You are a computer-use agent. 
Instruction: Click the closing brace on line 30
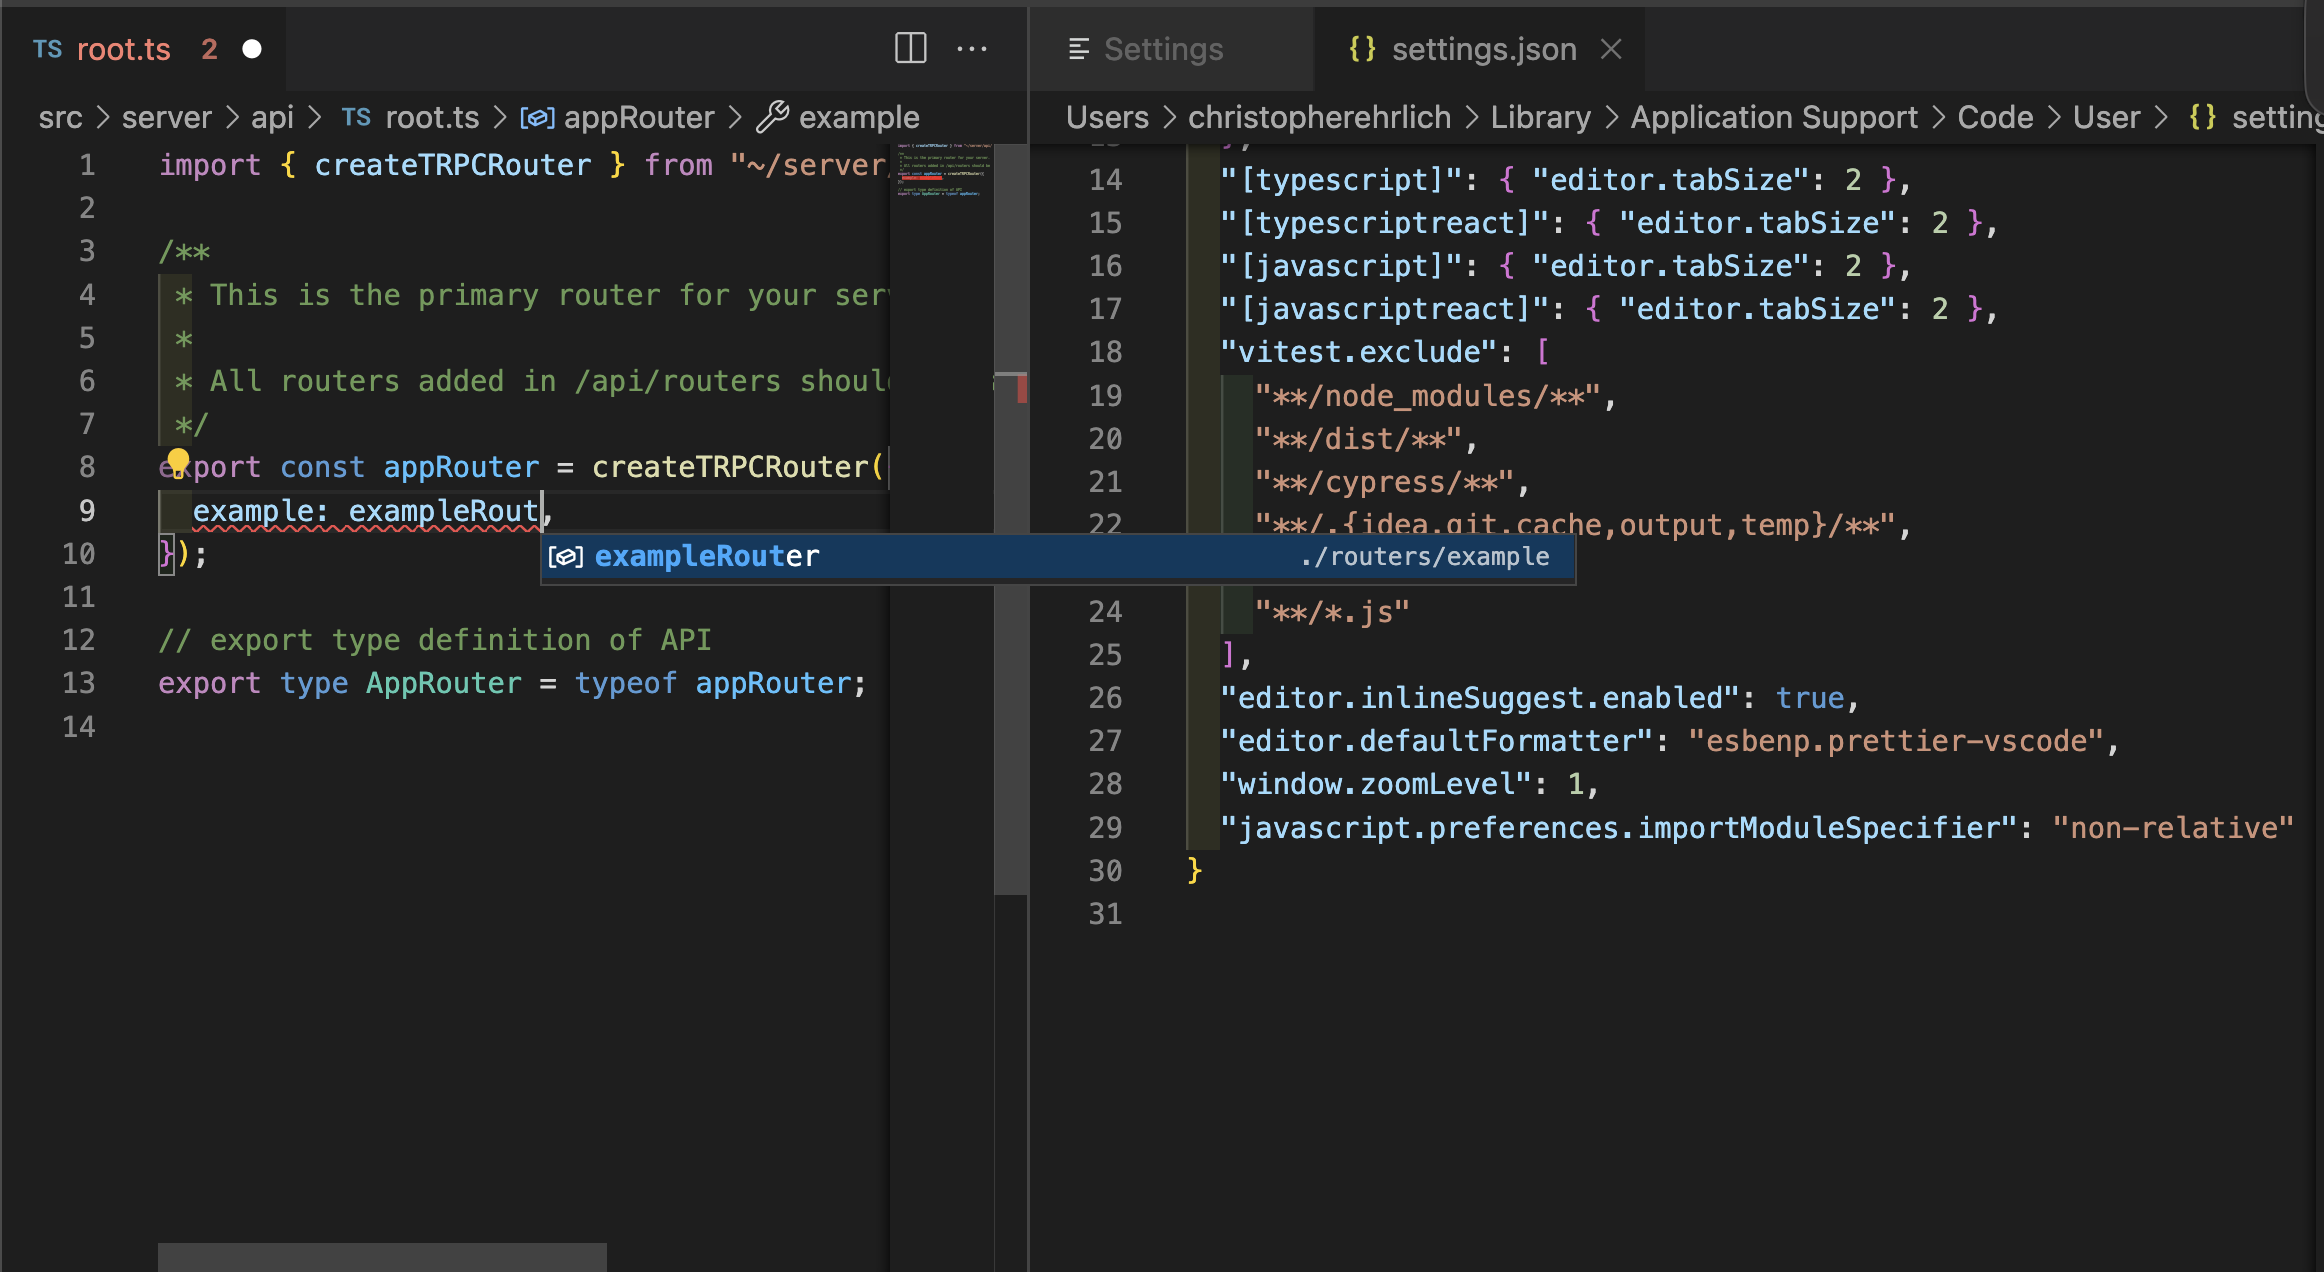click(1194, 871)
